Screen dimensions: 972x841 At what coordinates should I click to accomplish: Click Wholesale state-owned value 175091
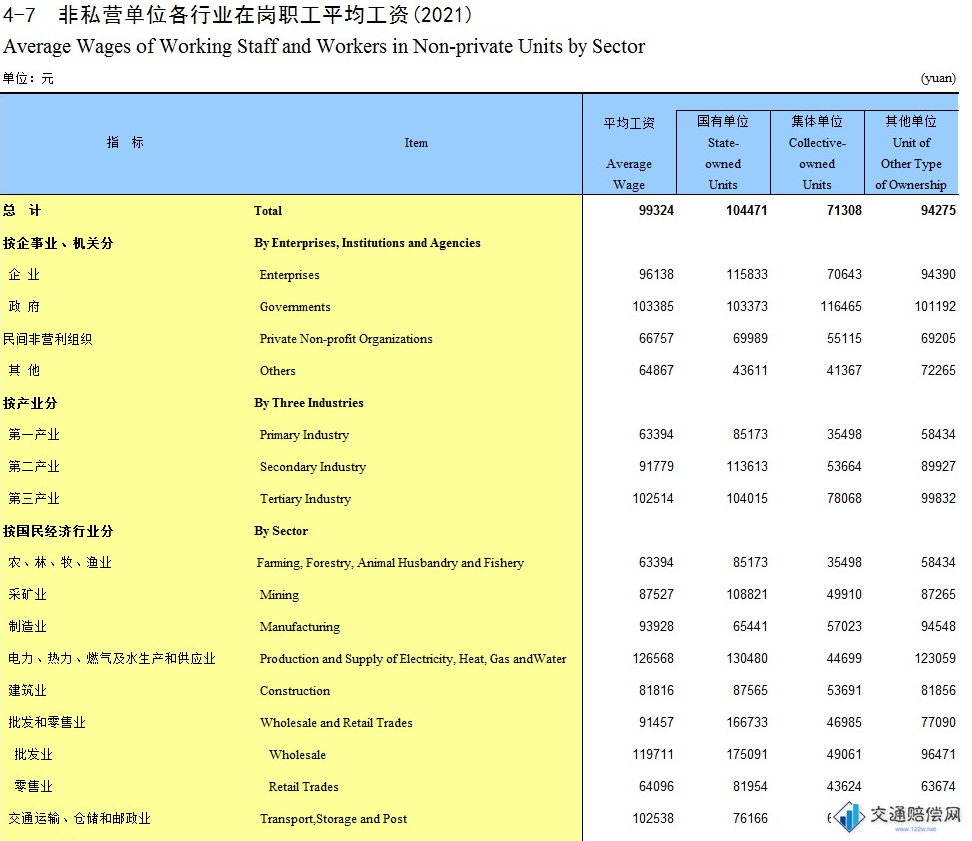click(747, 754)
